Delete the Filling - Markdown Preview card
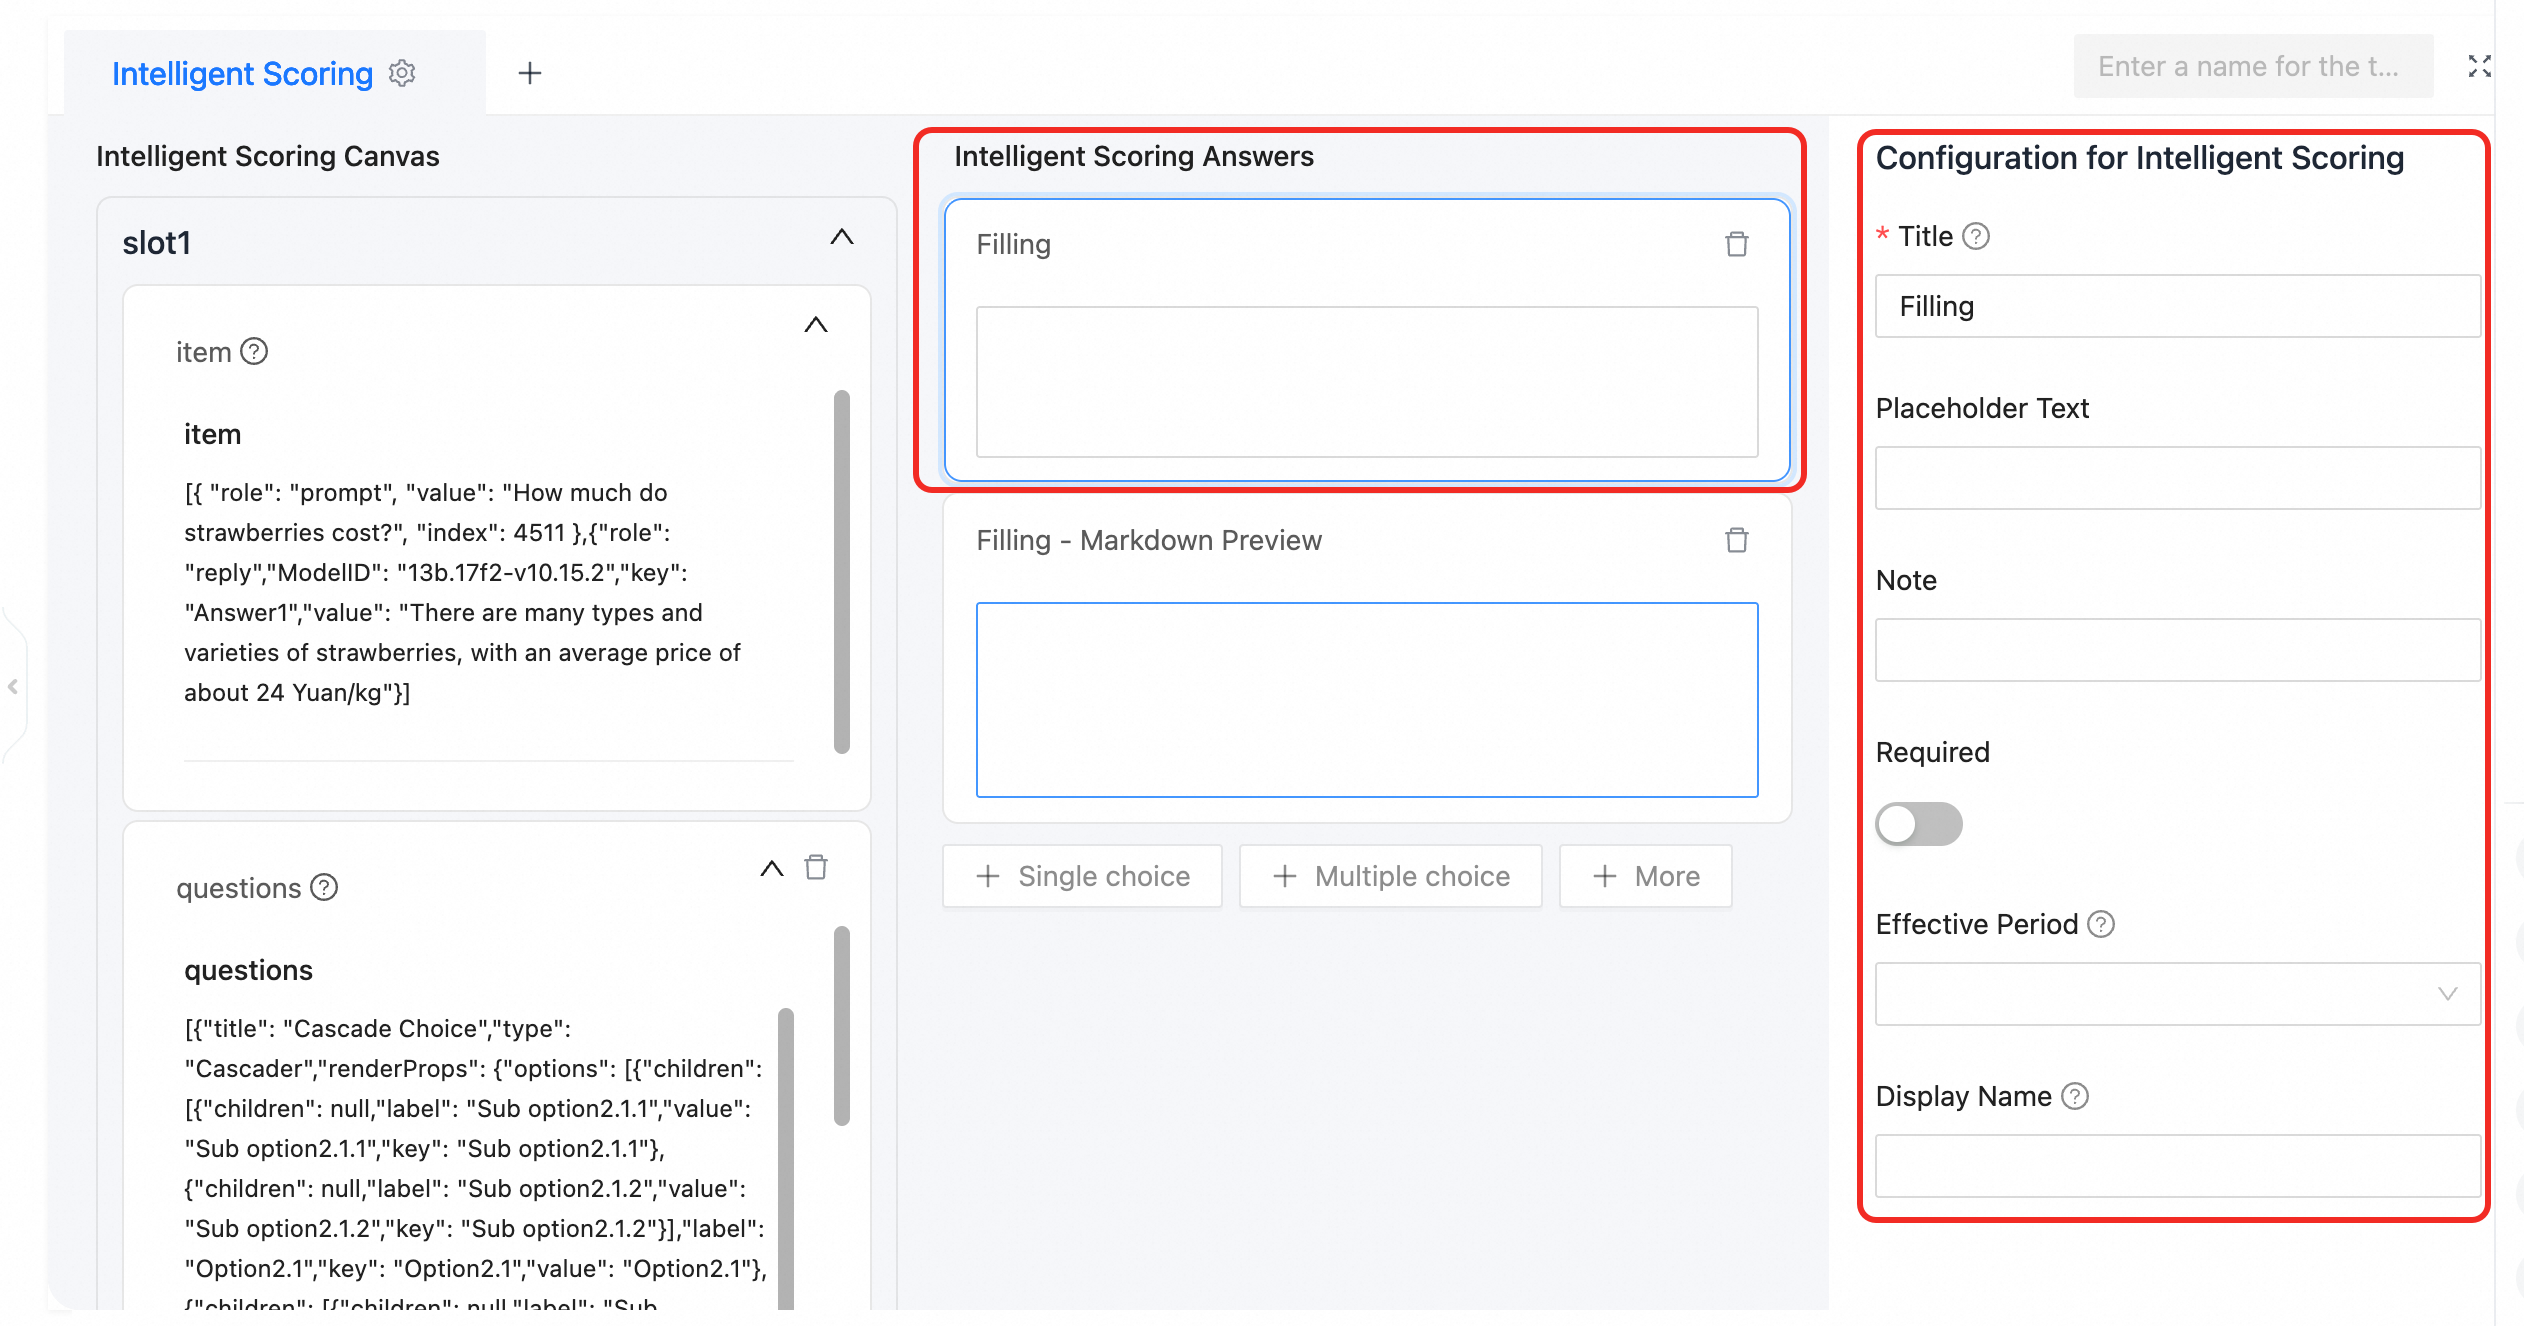Screen dimensions: 2524x1326 click(x=1737, y=540)
